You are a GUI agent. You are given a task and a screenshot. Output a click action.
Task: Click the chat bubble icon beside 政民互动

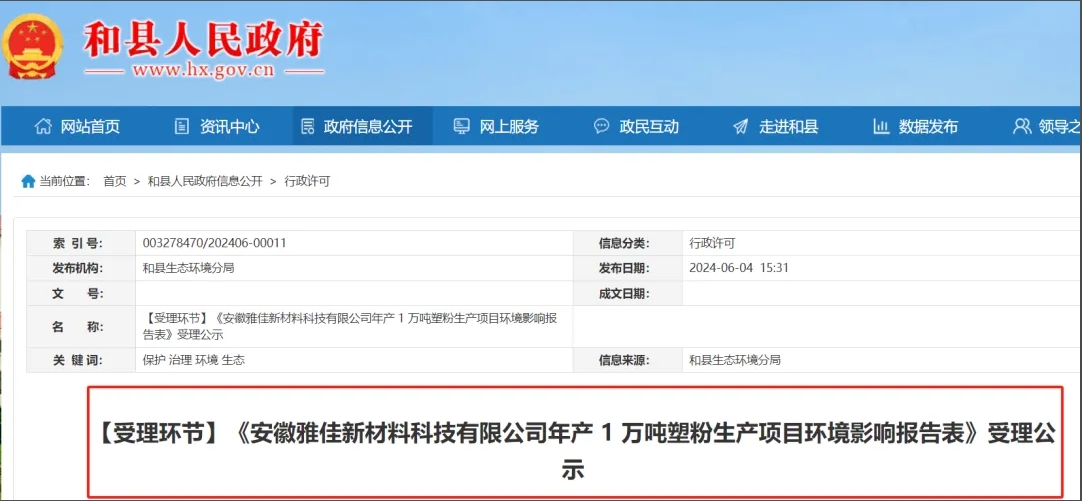click(601, 127)
